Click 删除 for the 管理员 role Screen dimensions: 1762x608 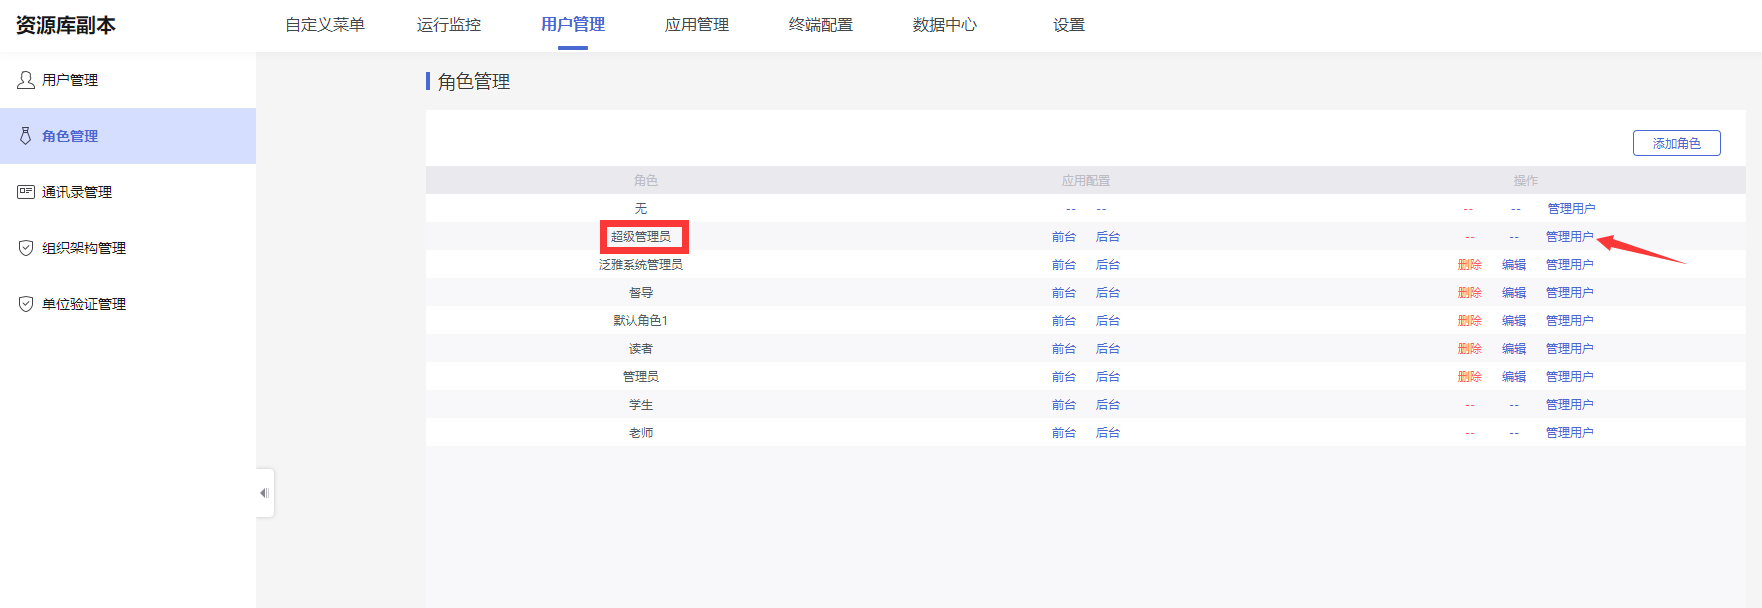(x=1470, y=377)
